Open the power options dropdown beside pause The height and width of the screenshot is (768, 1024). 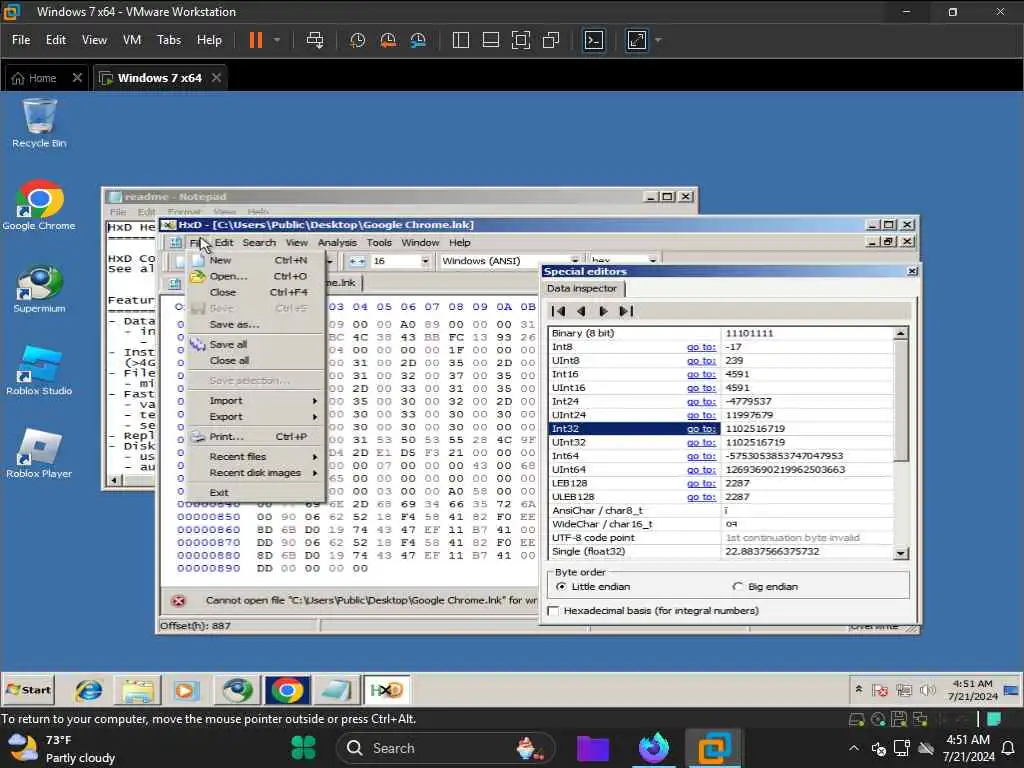[277, 40]
